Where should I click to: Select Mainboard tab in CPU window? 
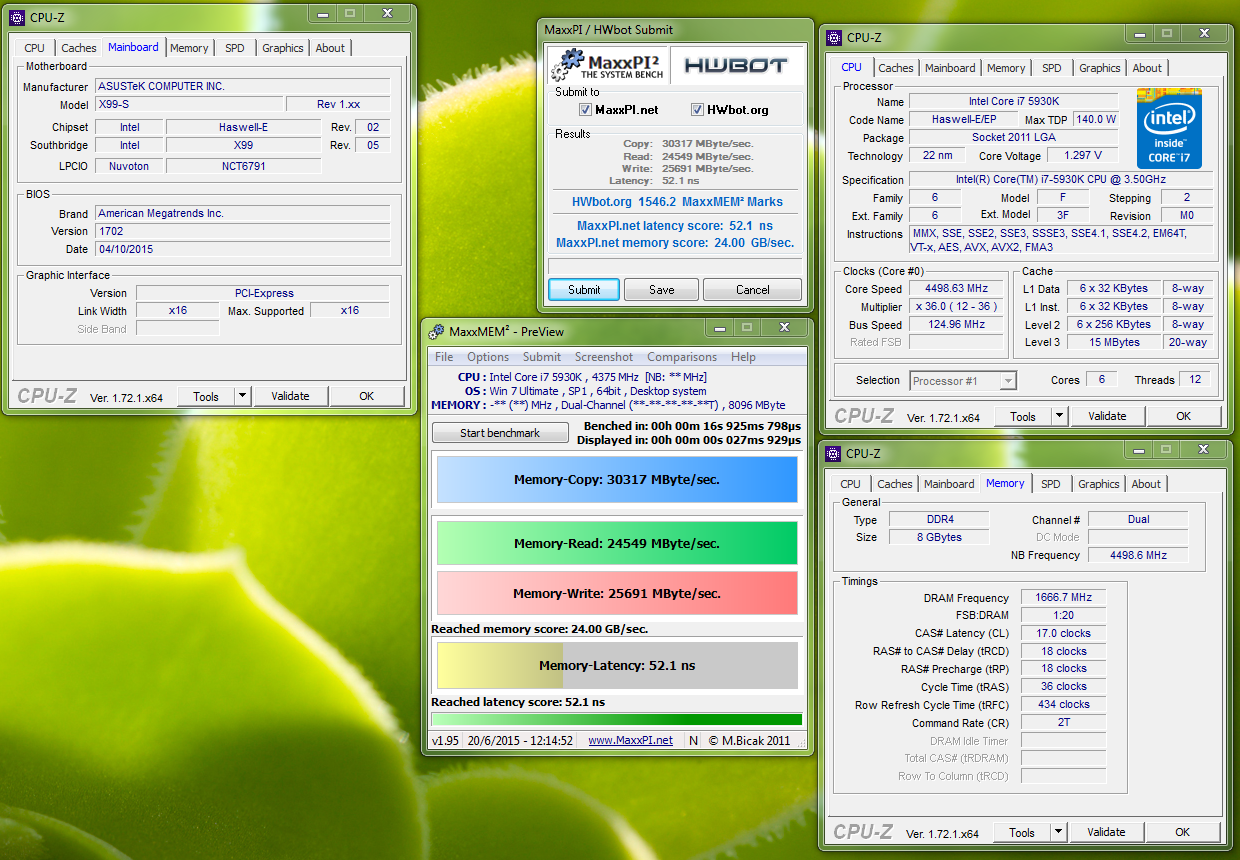click(950, 68)
